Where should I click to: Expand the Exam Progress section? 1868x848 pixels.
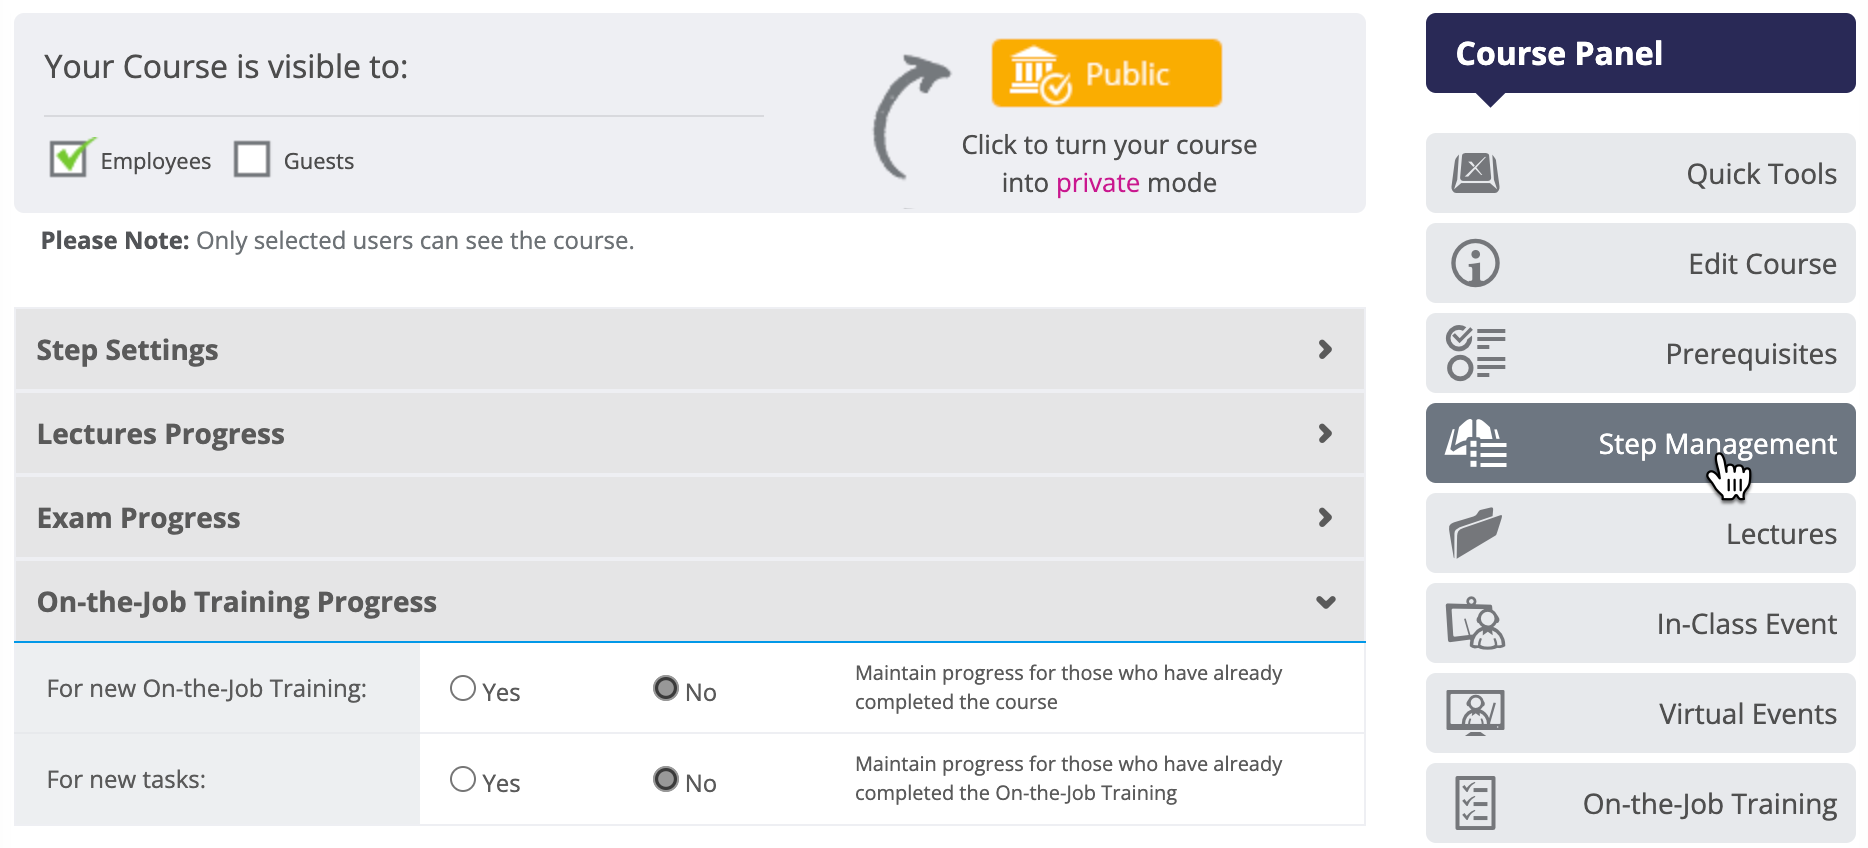point(690,517)
